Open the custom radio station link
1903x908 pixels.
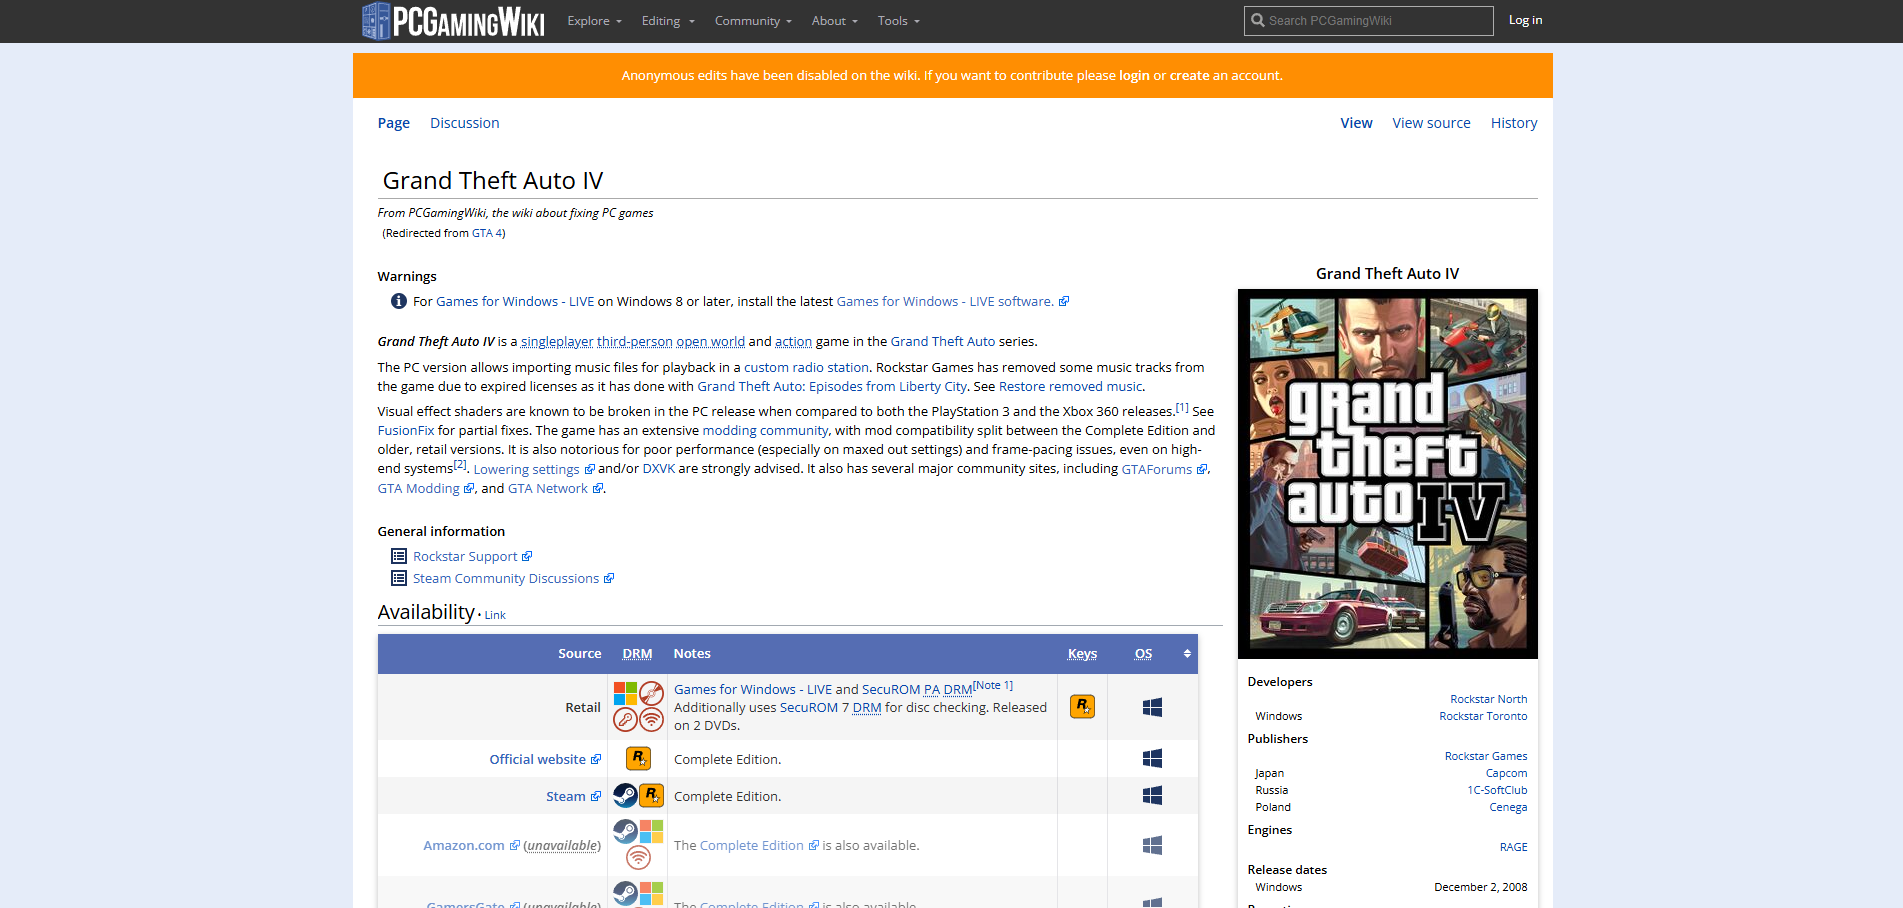pos(807,368)
